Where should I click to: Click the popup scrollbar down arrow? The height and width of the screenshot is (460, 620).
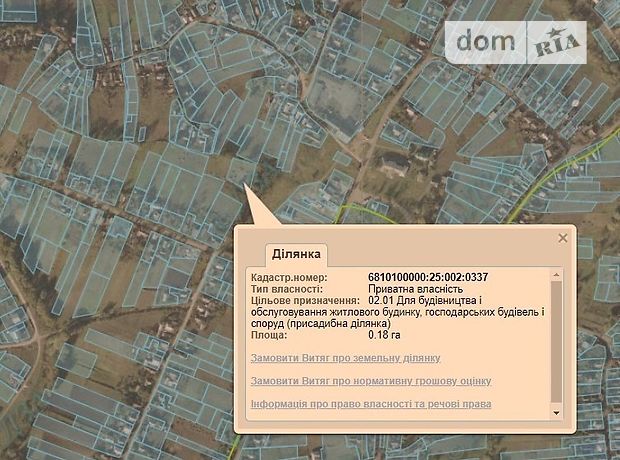coord(556,413)
